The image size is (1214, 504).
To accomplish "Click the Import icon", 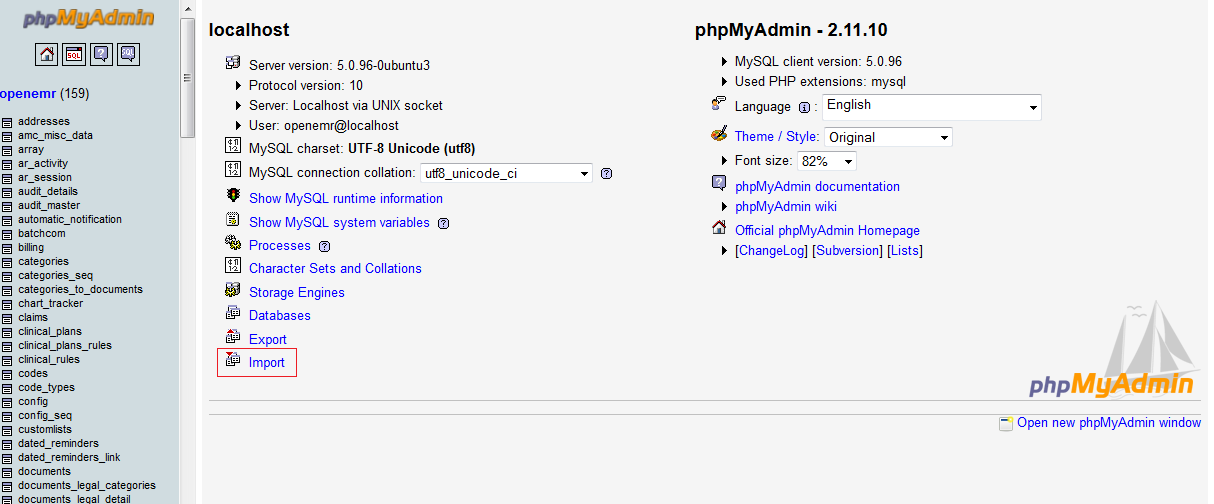I will (233, 361).
